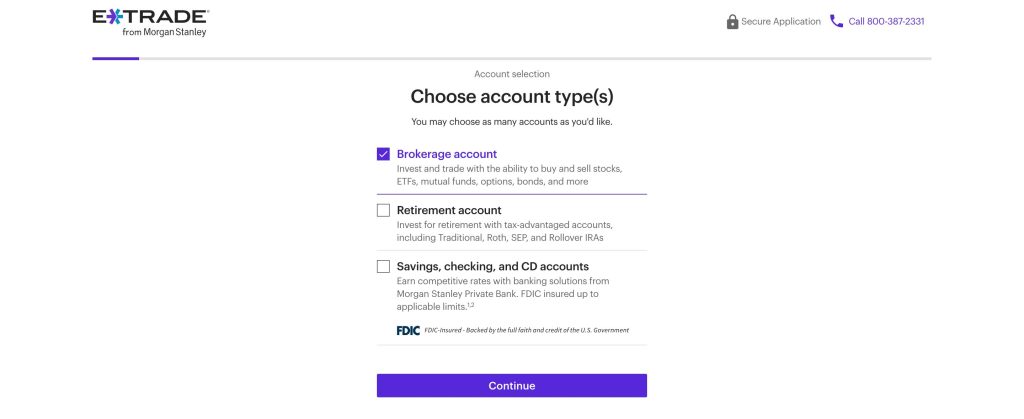This screenshot has height=419, width=1024.
Task: Click the application progress bar
Action: pyautogui.click(x=511, y=59)
